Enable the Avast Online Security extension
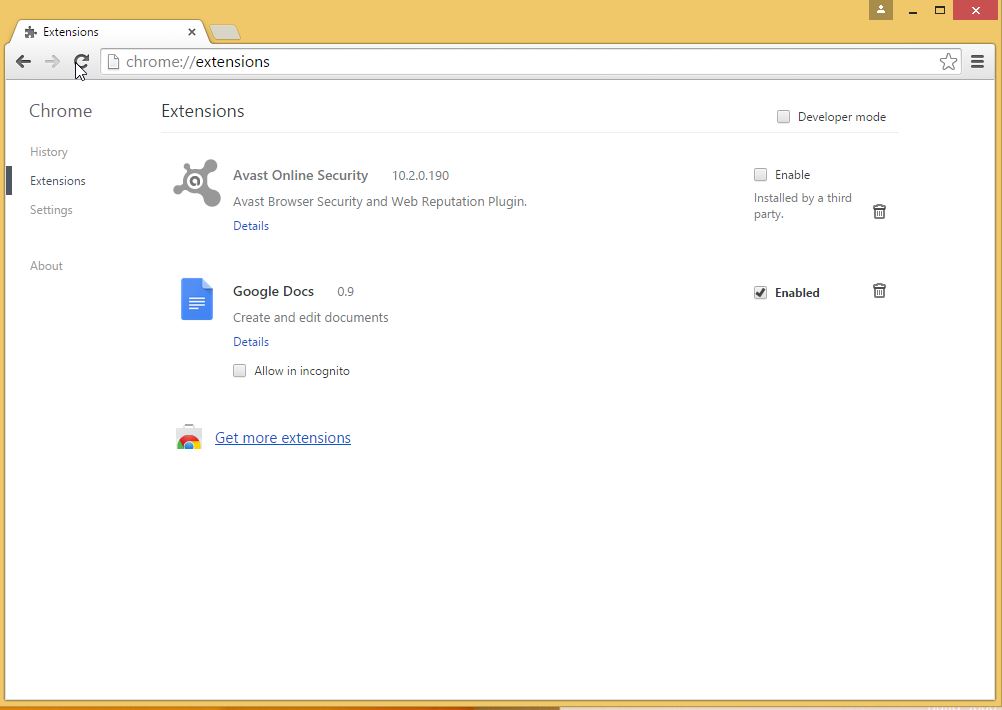The image size is (1002, 710). click(760, 174)
